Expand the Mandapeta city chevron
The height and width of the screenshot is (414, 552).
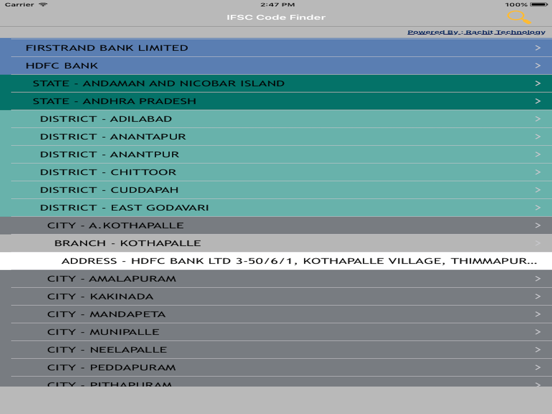[538, 314]
